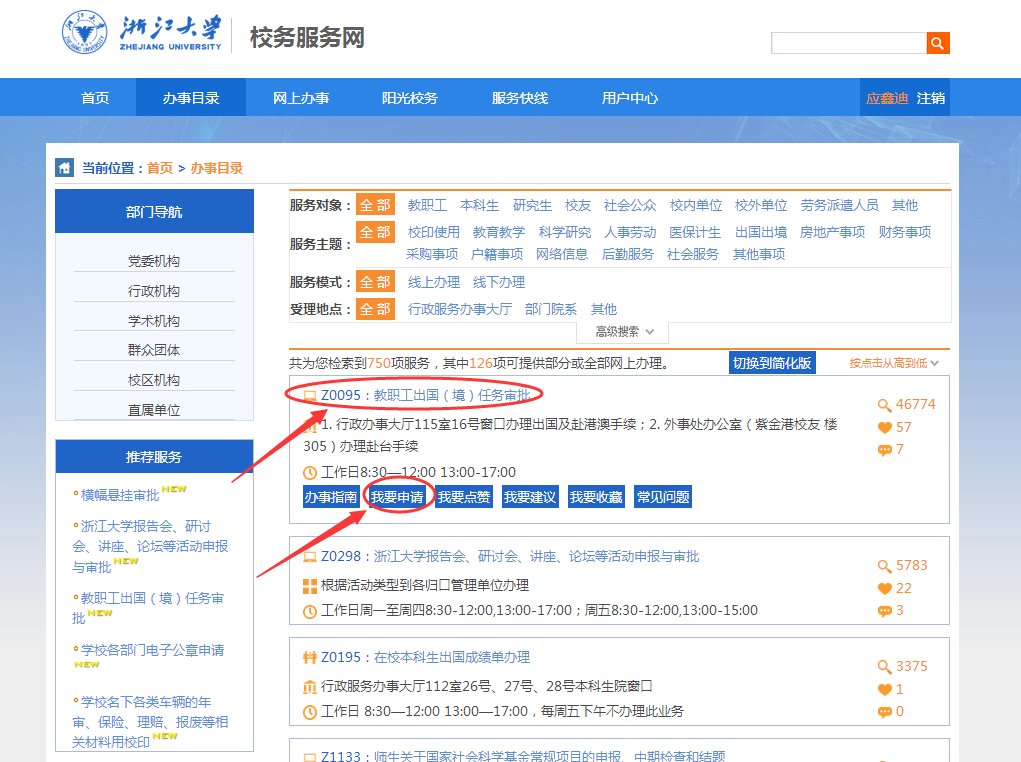Viewport: 1021px width, 762px height.
Task: Click the Zhejiang University logo
Action: click(x=142, y=35)
